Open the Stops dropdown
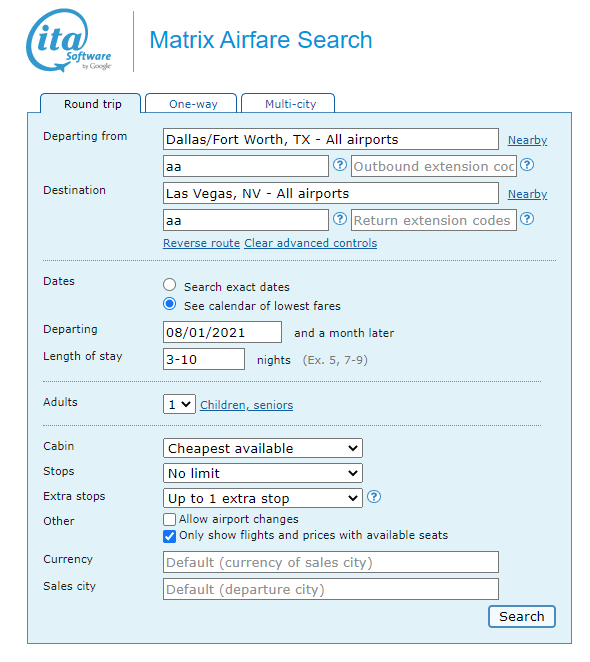 [263, 473]
